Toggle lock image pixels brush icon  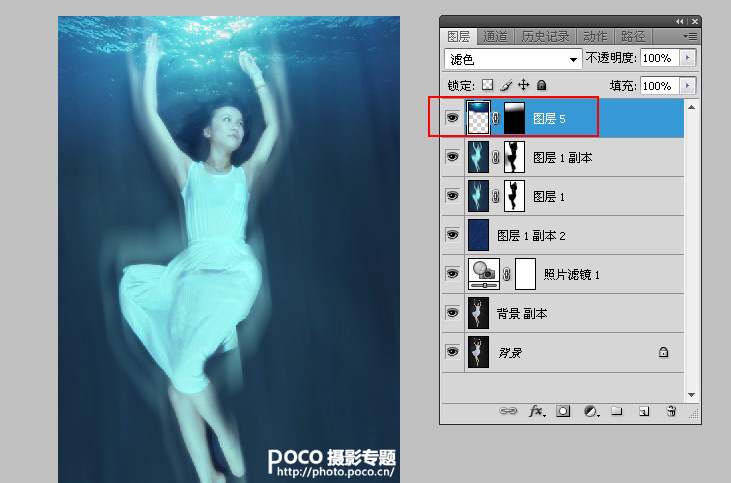[x=506, y=85]
